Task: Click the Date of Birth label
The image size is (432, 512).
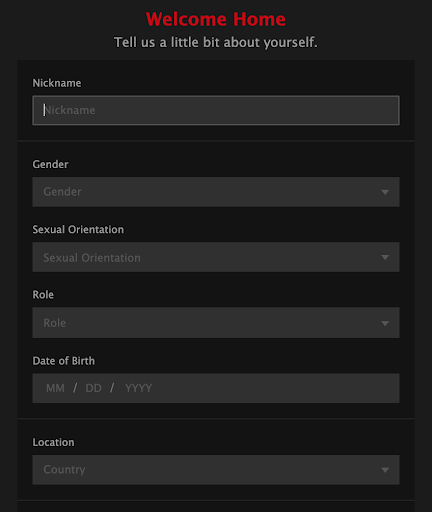Action: tap(64, 361)
